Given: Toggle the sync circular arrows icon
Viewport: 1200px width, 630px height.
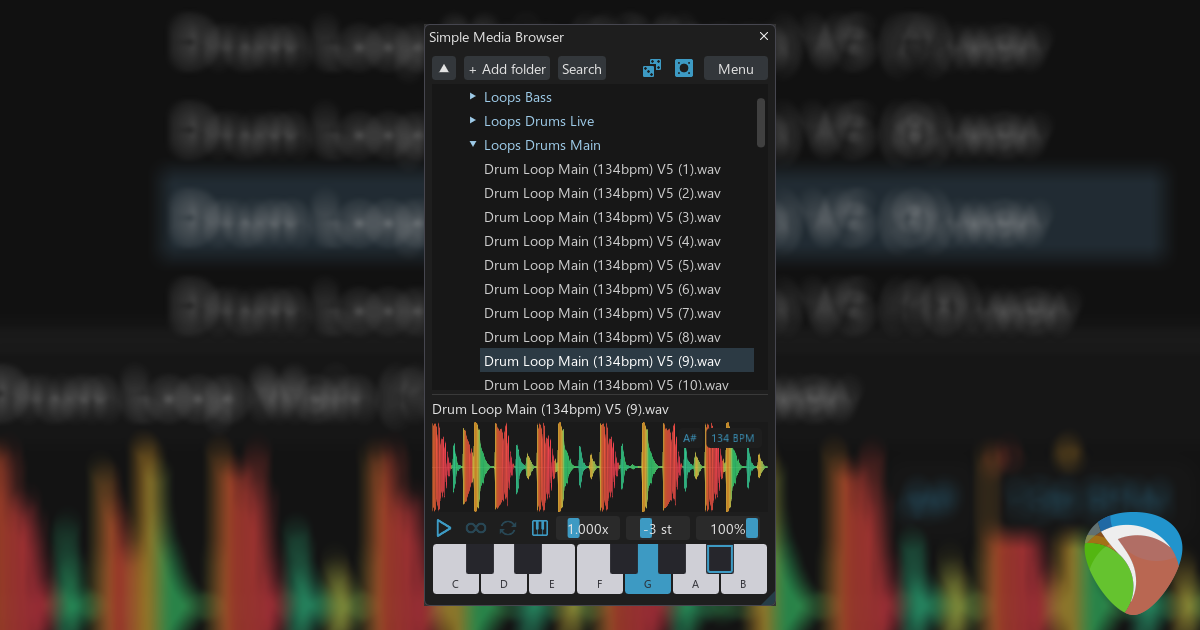Looking at the screenshot, I should 508,528.
